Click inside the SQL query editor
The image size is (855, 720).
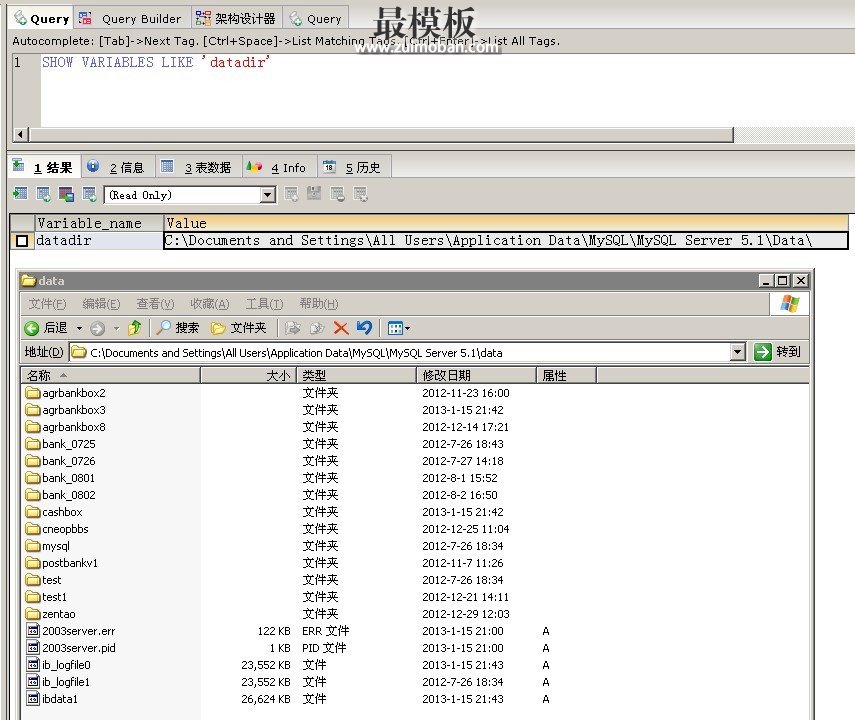tap(447, 90)
